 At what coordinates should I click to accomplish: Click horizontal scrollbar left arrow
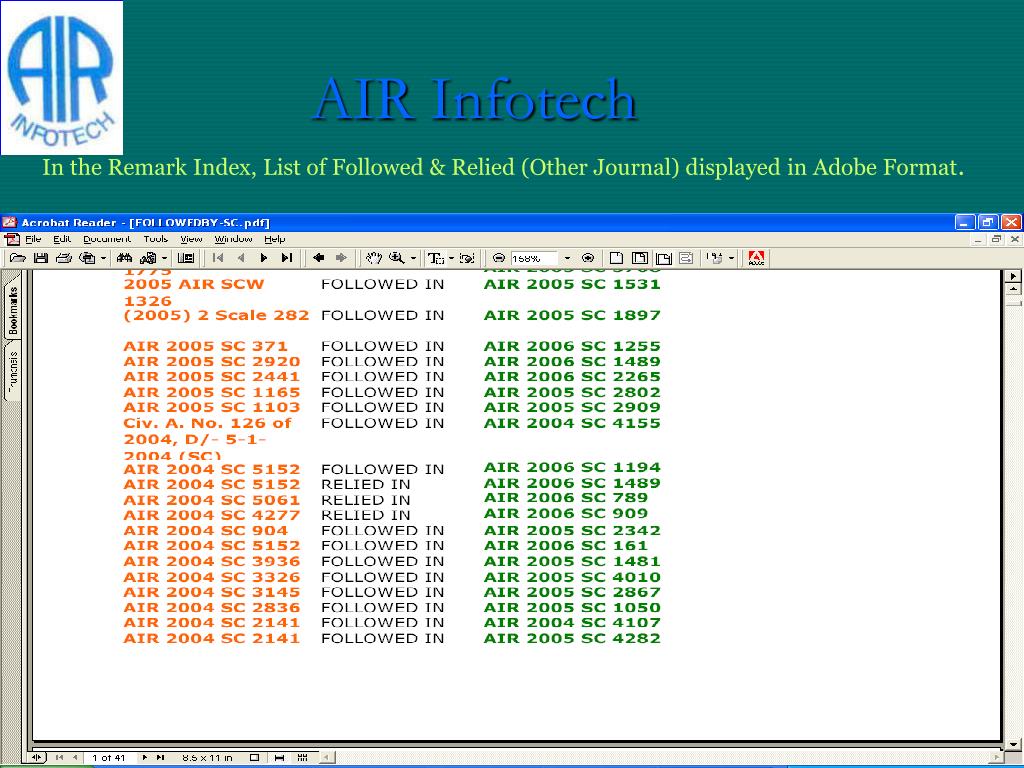coord(328,758)
